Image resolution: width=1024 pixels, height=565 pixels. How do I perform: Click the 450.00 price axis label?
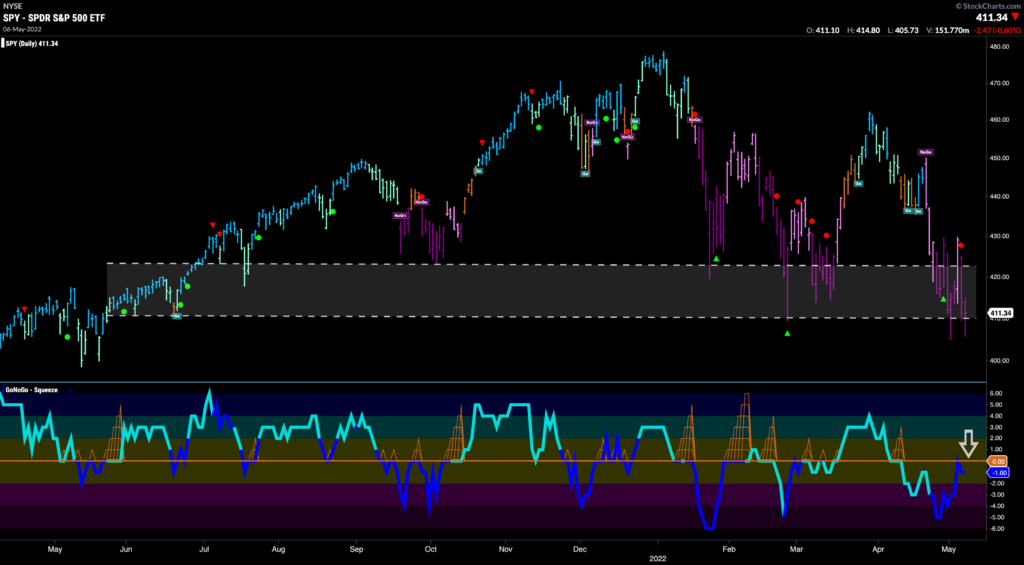999,157
